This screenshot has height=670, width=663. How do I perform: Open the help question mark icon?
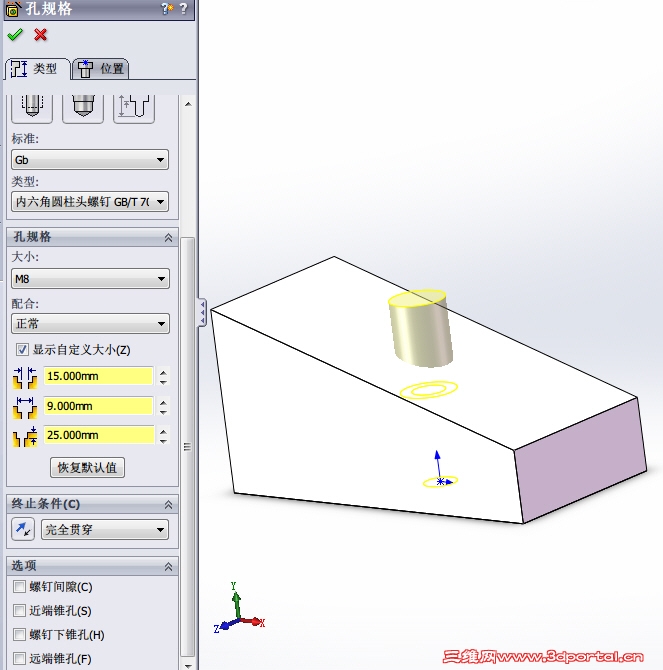[x=183, y=8]
